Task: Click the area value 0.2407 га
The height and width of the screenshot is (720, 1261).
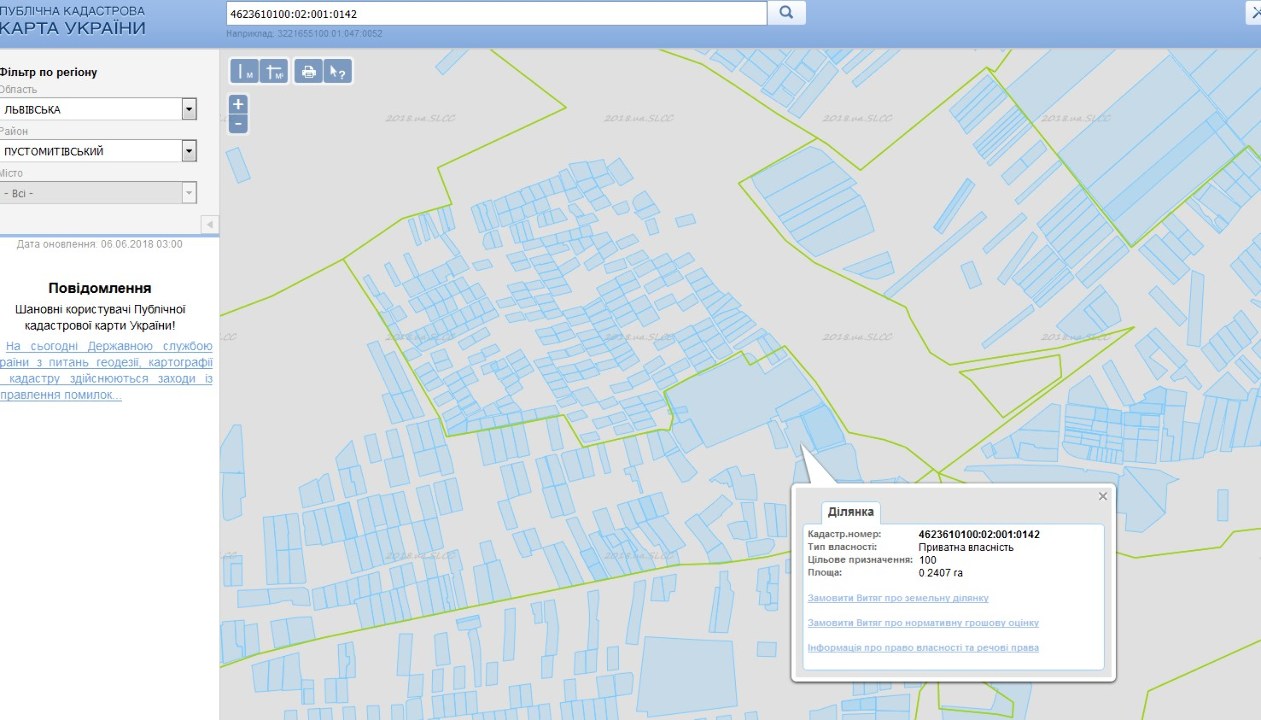Action: point(940,573)
